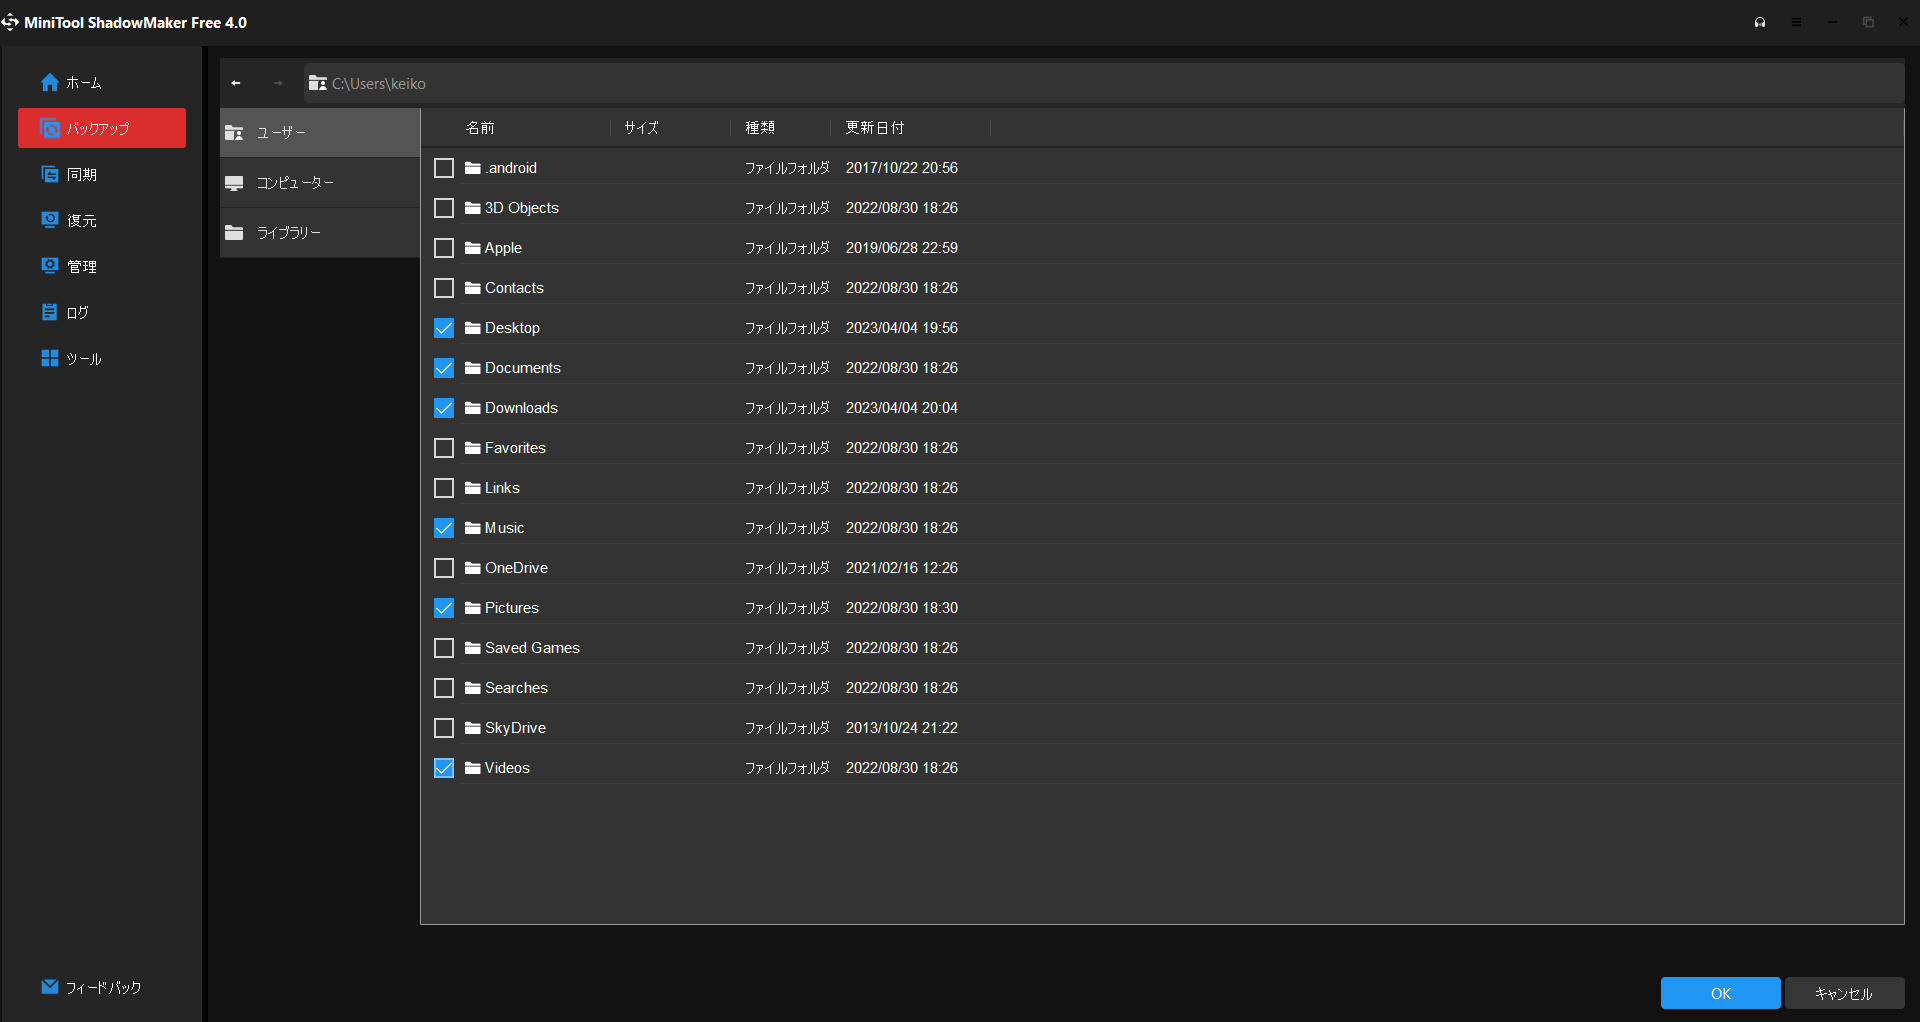Open the Sync (同期) section icon
Image resolution: width=1920 pixels, height=1022 pixels.
click(x=50, y=175)
